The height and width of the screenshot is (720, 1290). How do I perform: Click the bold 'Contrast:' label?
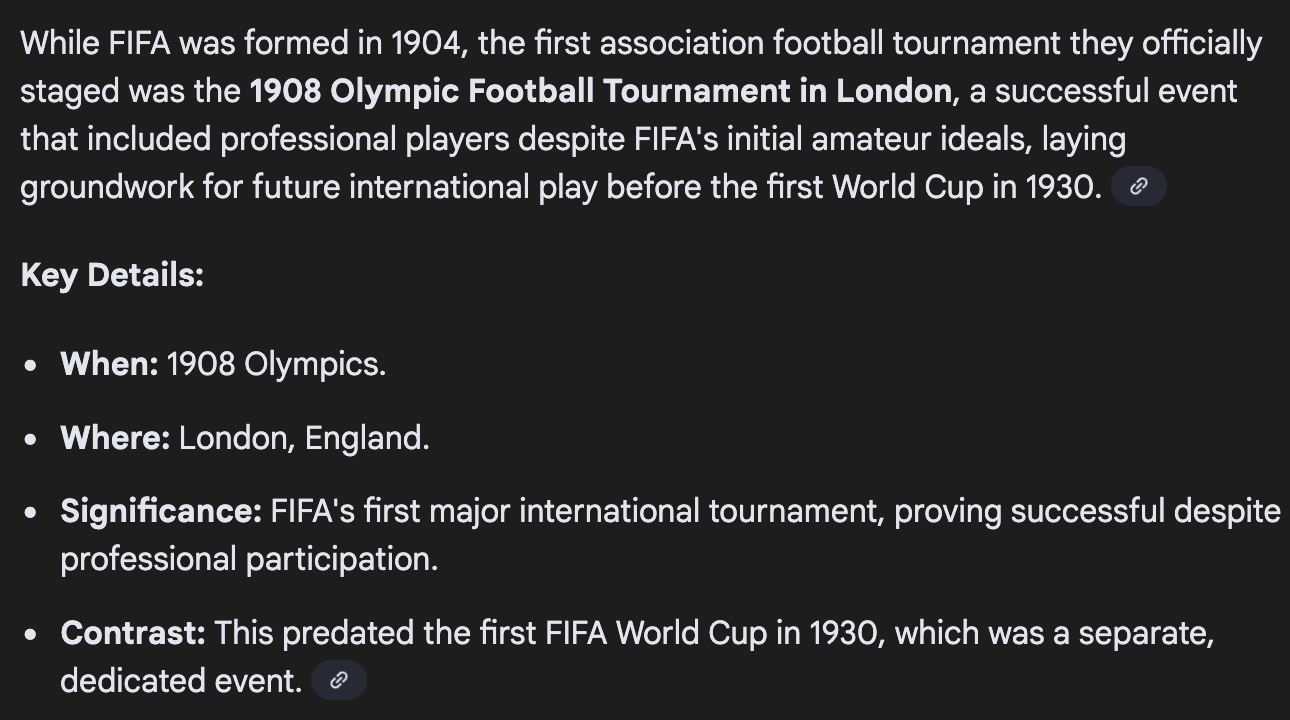click(132, 633)
